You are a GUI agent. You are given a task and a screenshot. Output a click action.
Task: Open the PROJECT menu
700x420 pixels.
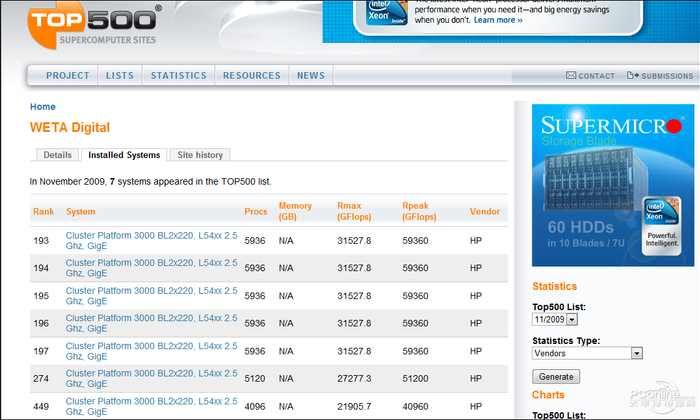[x=68, y=75]
